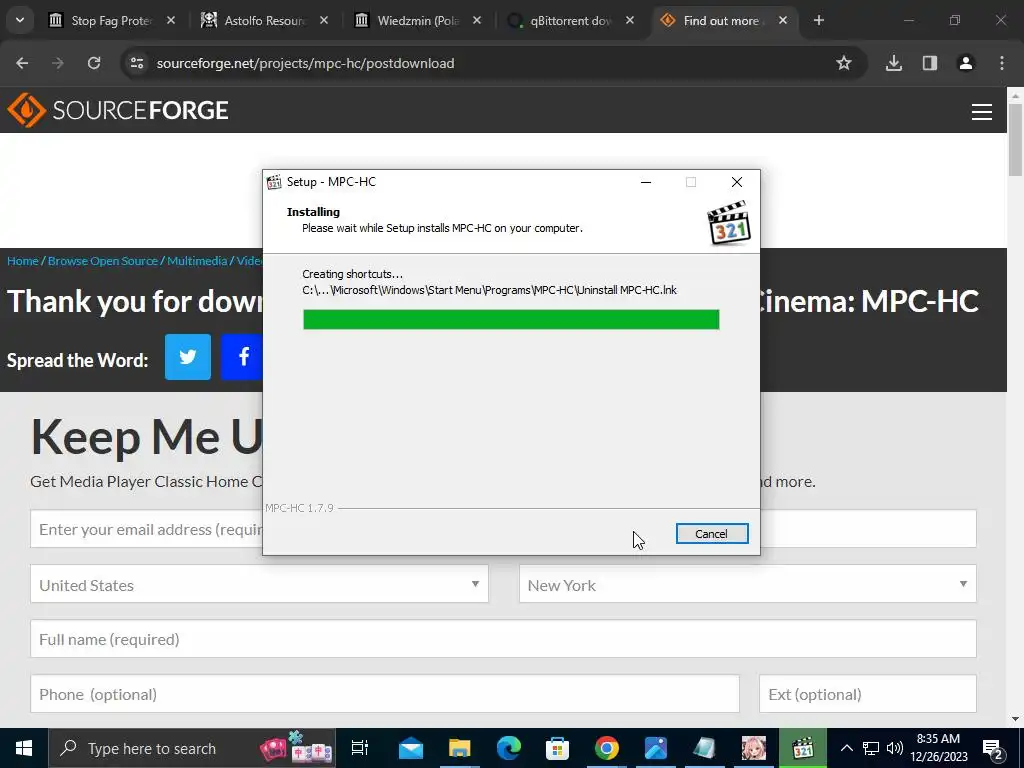Open network status tray icon
Viewport: 1024px width, 768px height.
(x=871, y=748)
